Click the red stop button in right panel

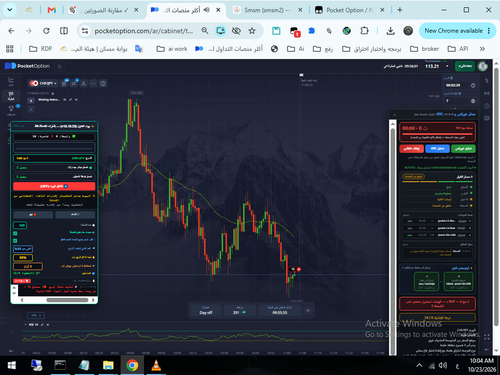point(411,148)
